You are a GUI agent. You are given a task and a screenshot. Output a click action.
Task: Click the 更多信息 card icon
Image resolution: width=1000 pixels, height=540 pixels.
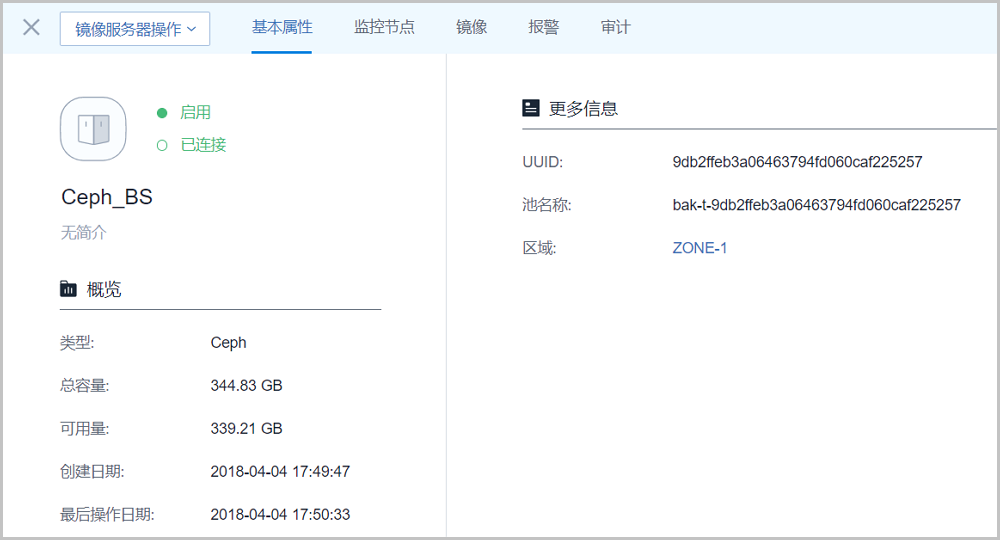pyautogui.click(x=531, y=108)
